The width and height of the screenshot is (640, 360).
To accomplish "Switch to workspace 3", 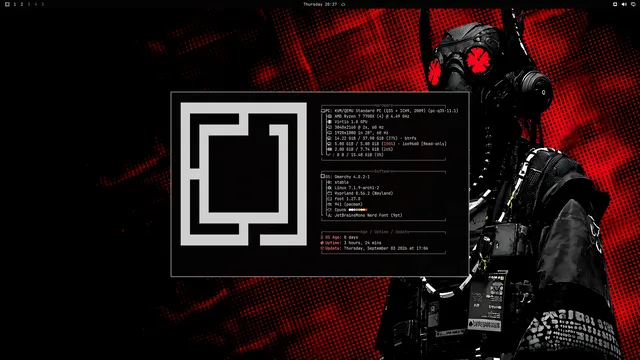I will click(29, 4).
